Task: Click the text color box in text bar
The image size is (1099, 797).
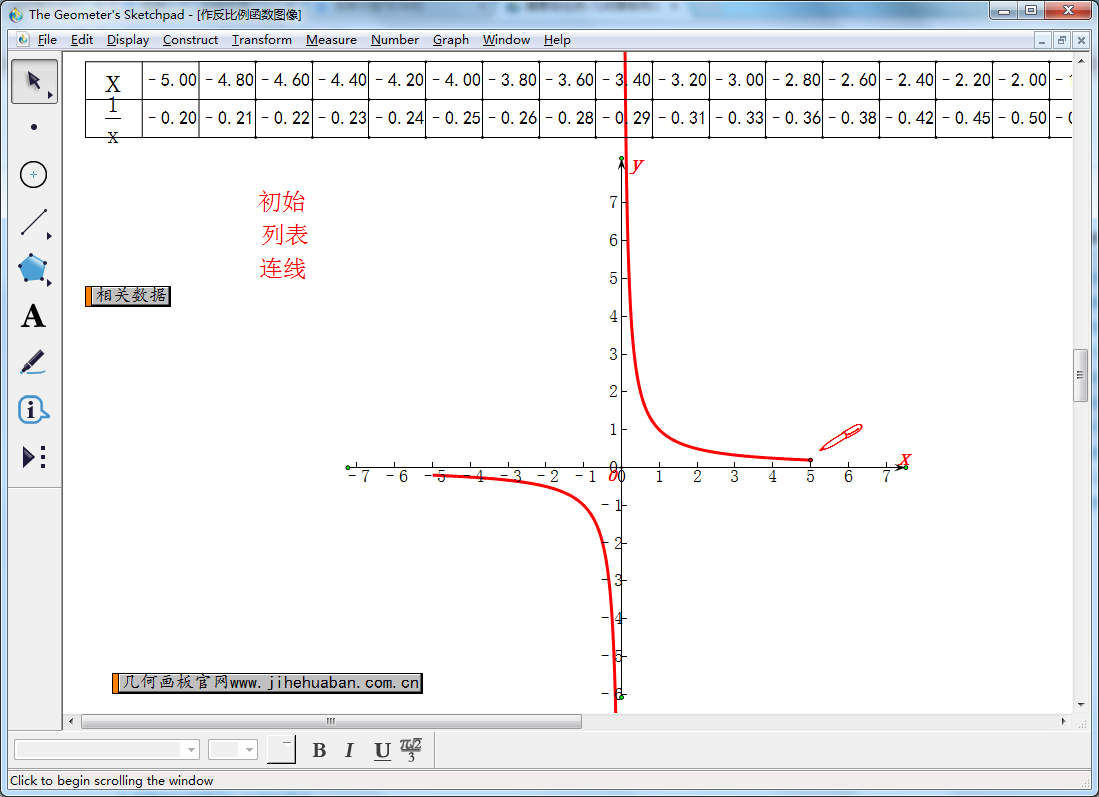Action: (x=281, y=749)
